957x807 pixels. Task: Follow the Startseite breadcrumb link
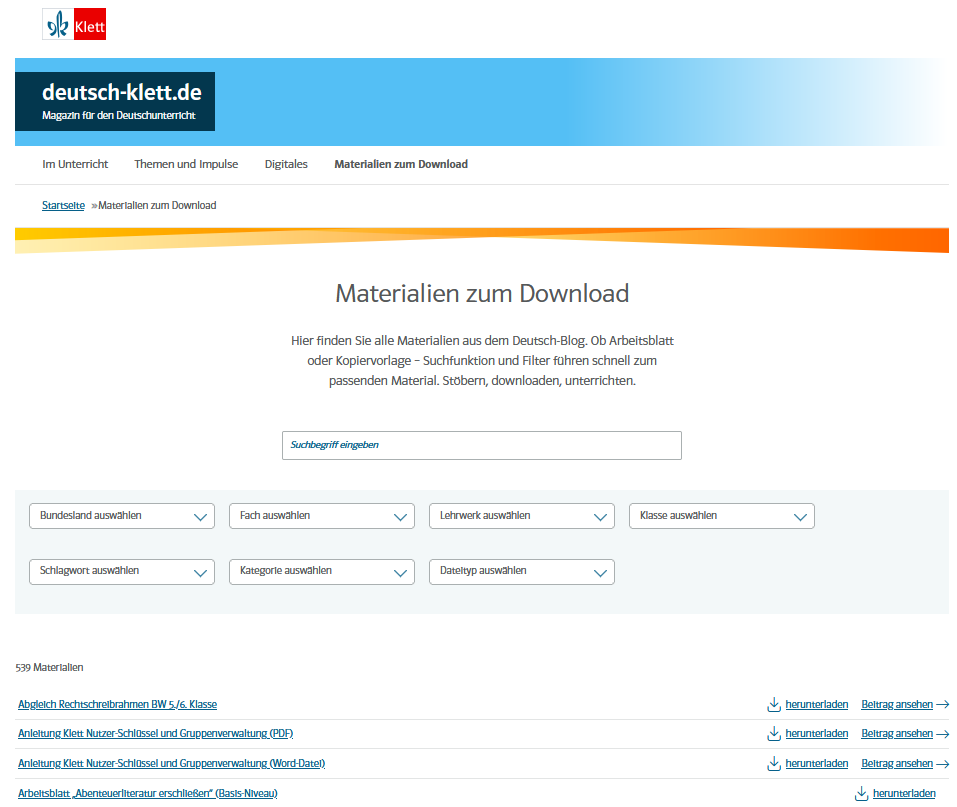click(x=63, y=205)
